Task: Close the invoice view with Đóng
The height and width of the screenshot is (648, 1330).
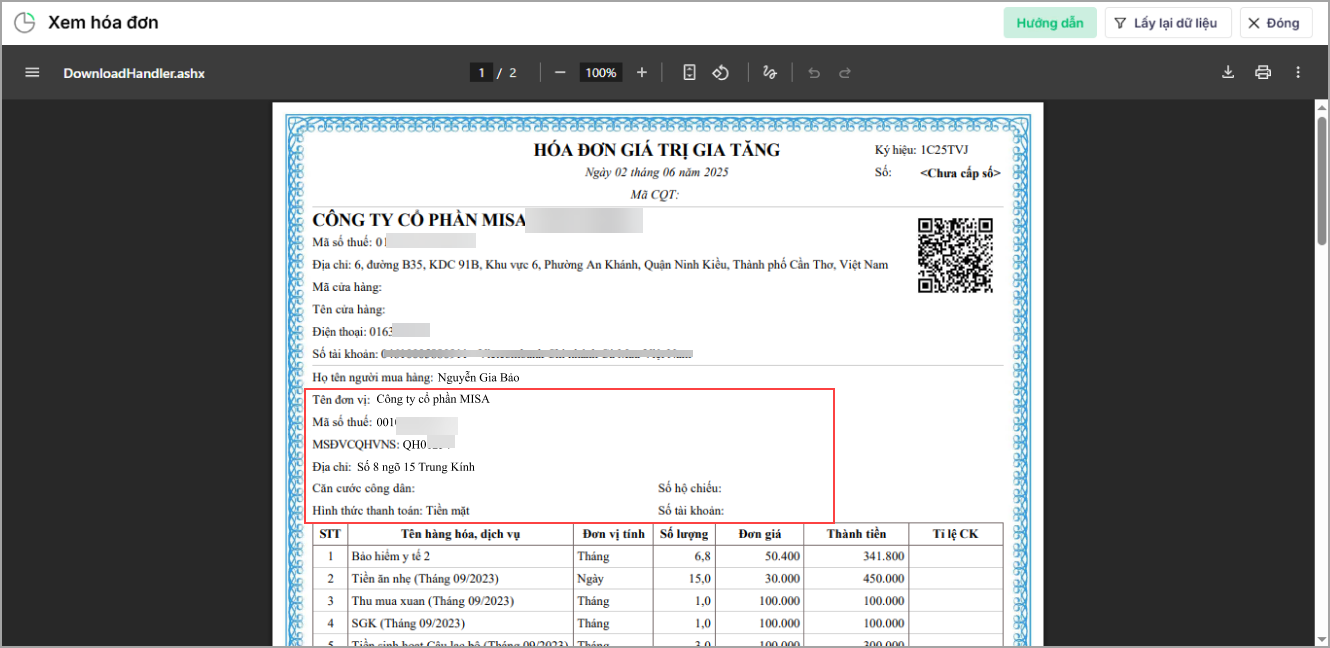Action: click(1275, 23)
